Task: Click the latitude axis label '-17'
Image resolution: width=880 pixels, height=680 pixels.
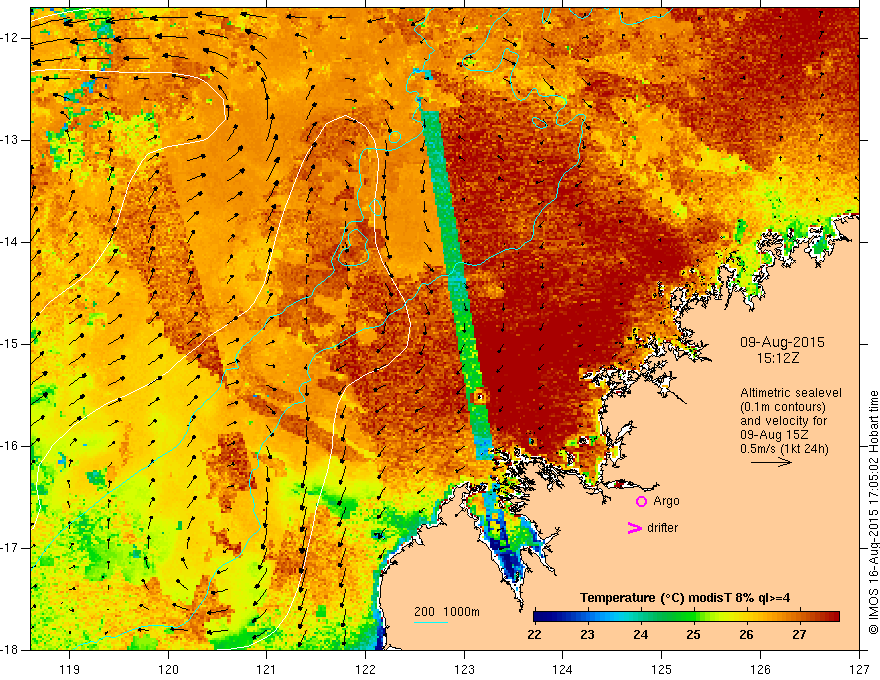Action: [10, 548]
